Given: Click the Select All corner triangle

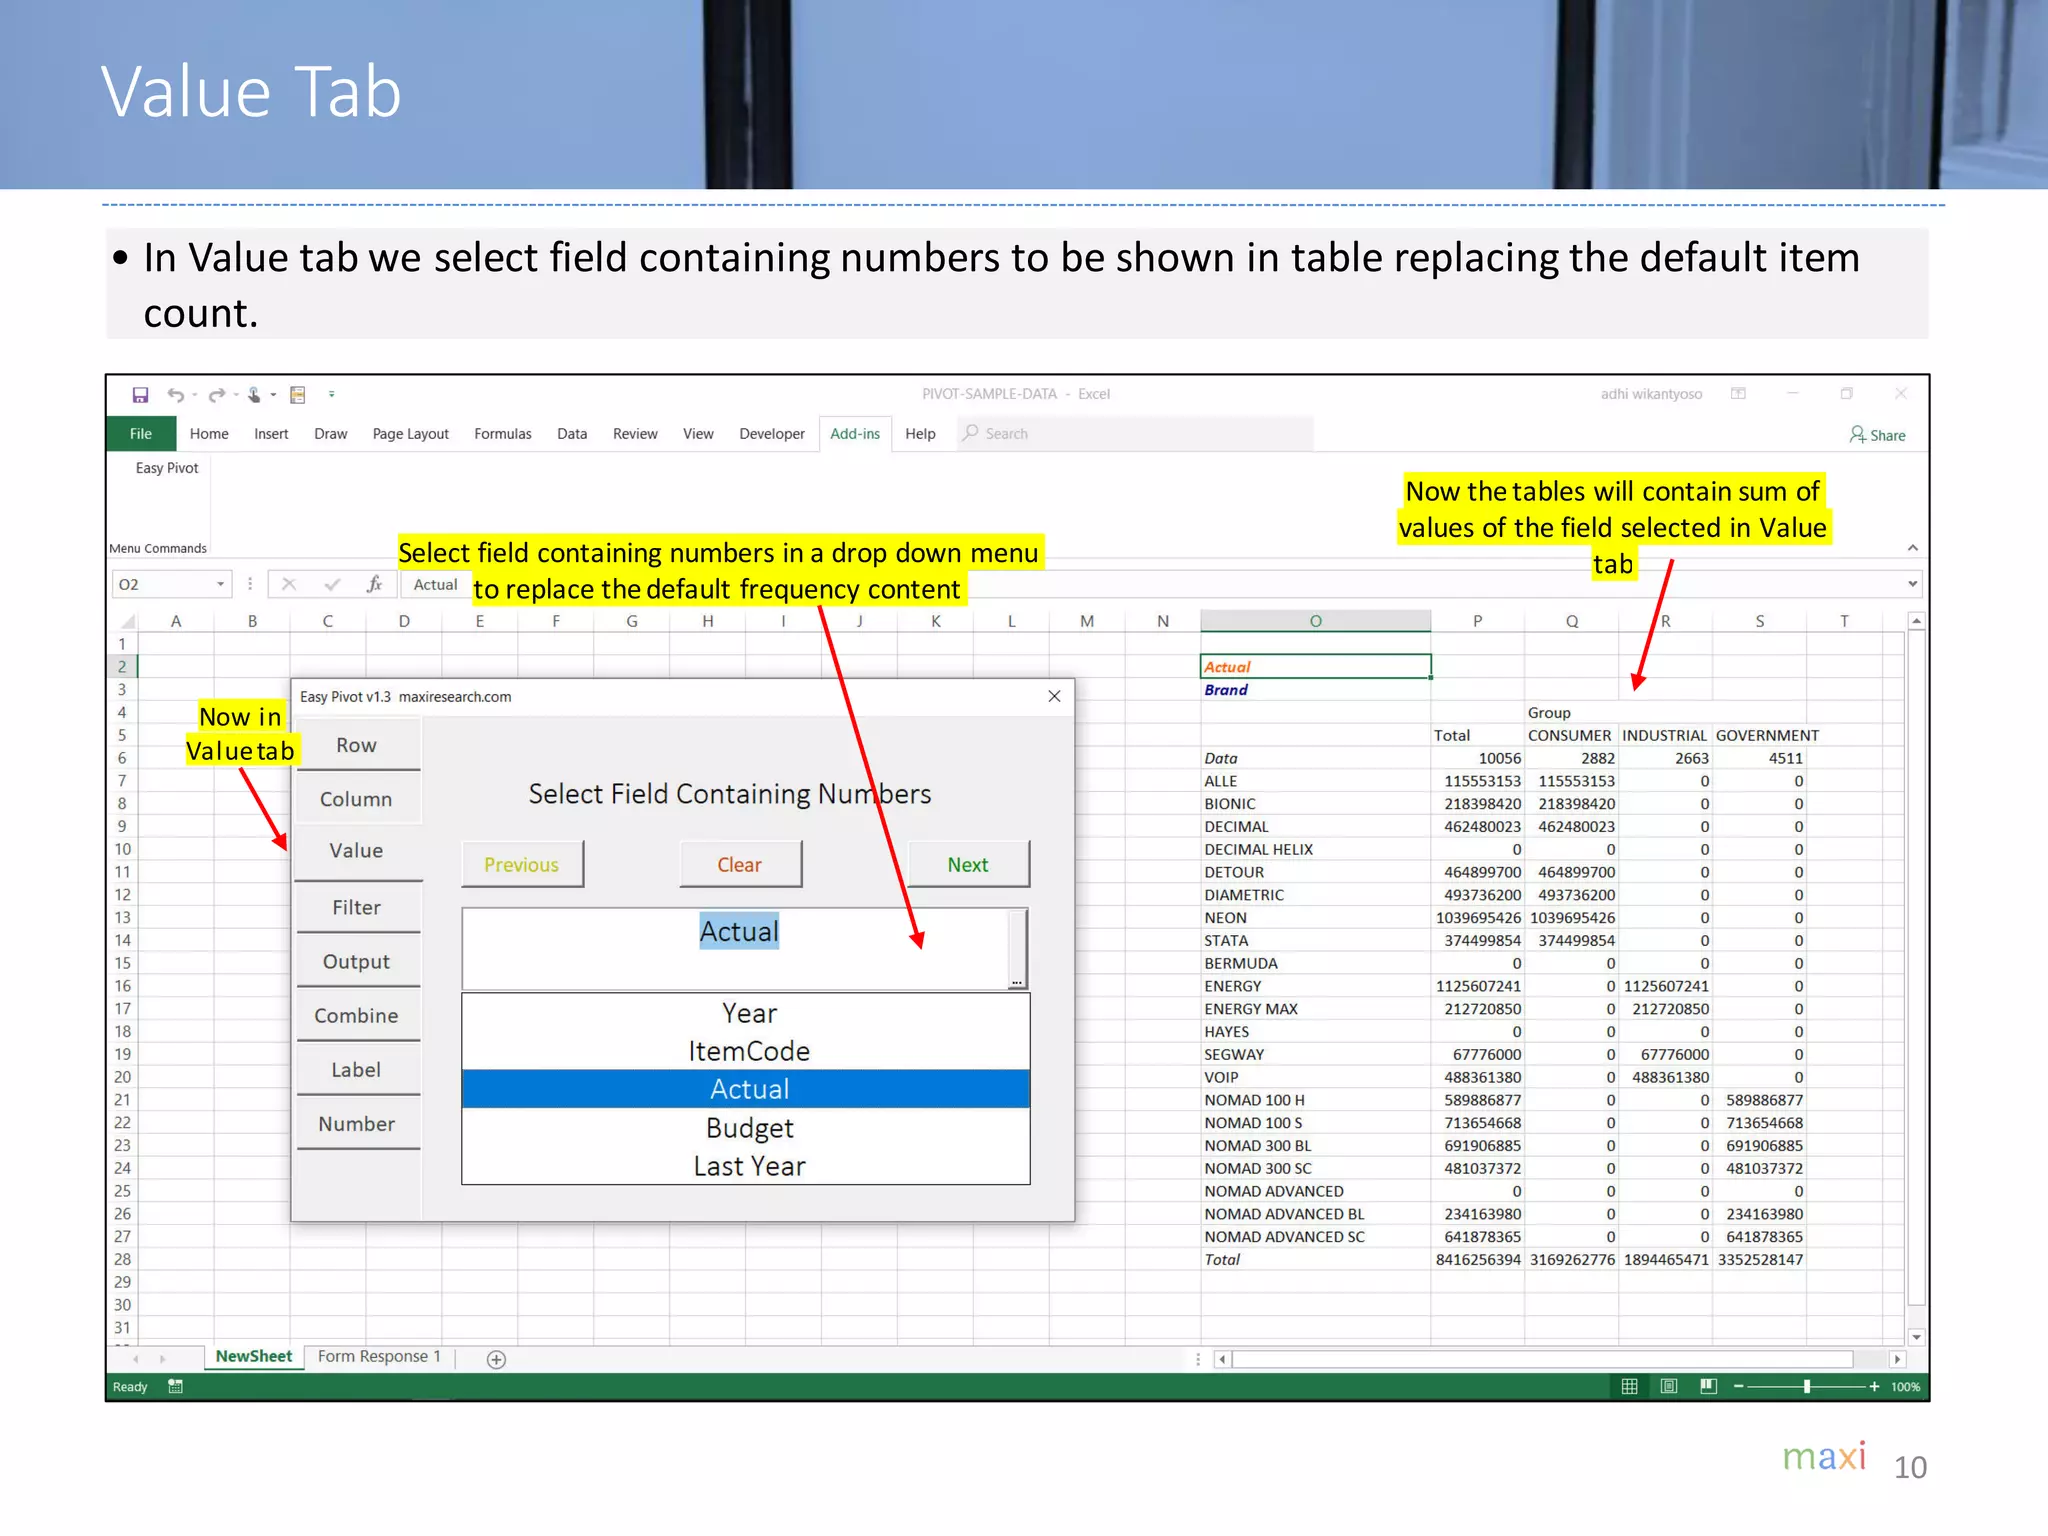Looking at the screenshot, I should (127, 621).
